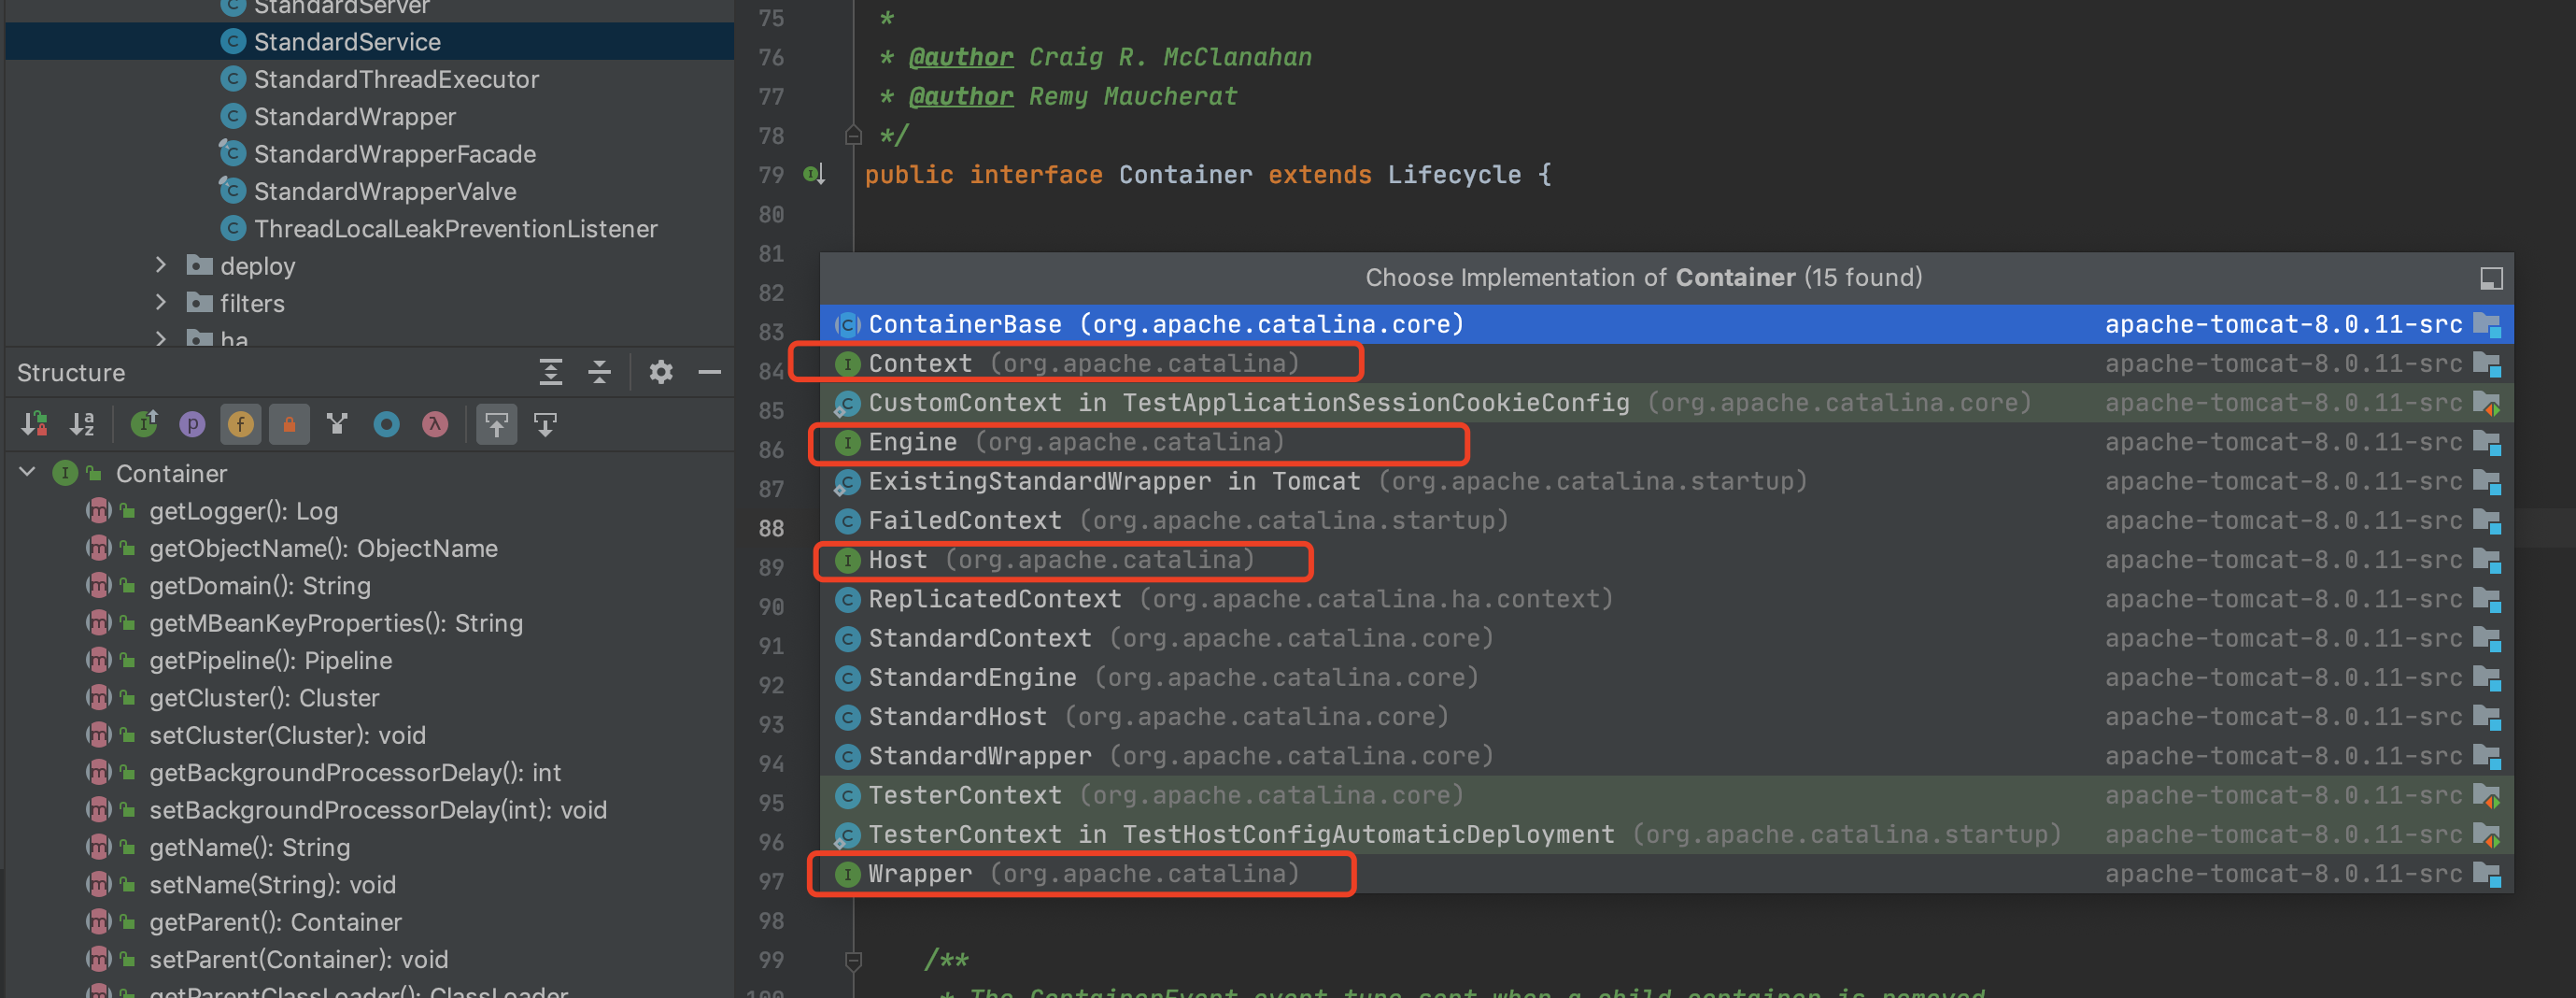This screenshot has height=998, width=2576.
Task: Choose StandardEngine implementation
Action: 1666,677
